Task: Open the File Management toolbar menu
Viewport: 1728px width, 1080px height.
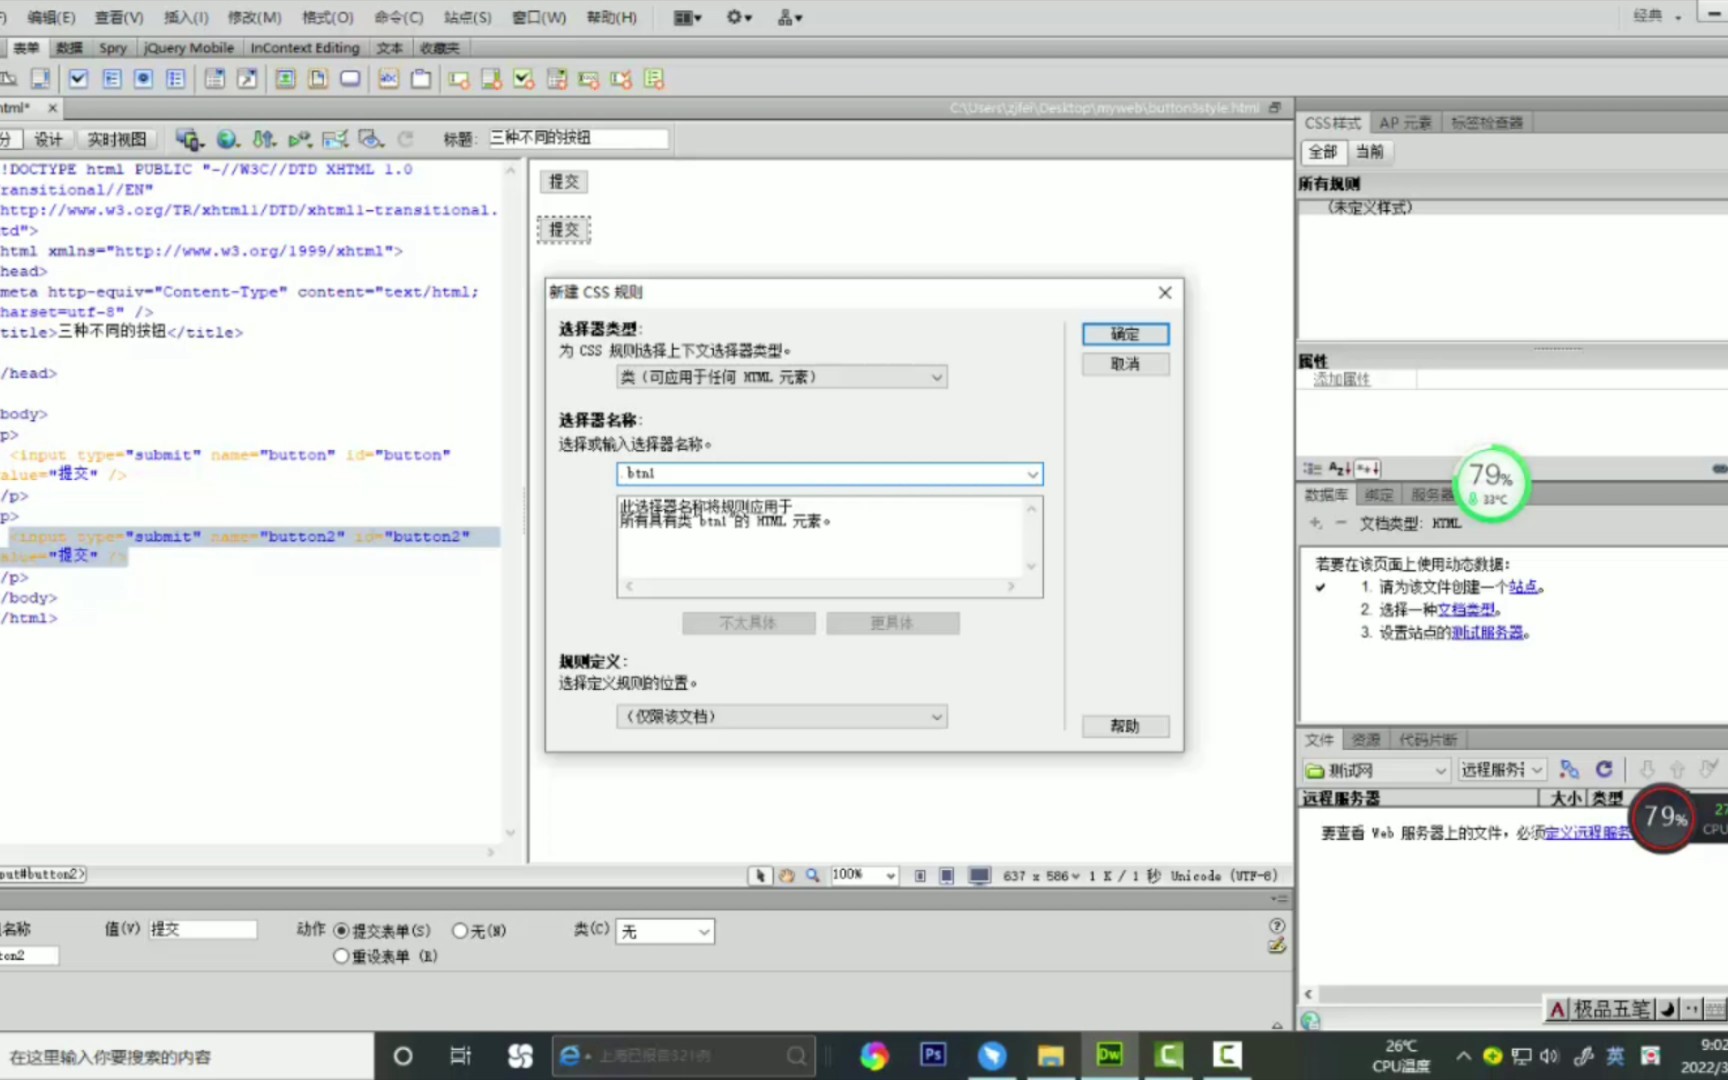Action: coord(264,139)
